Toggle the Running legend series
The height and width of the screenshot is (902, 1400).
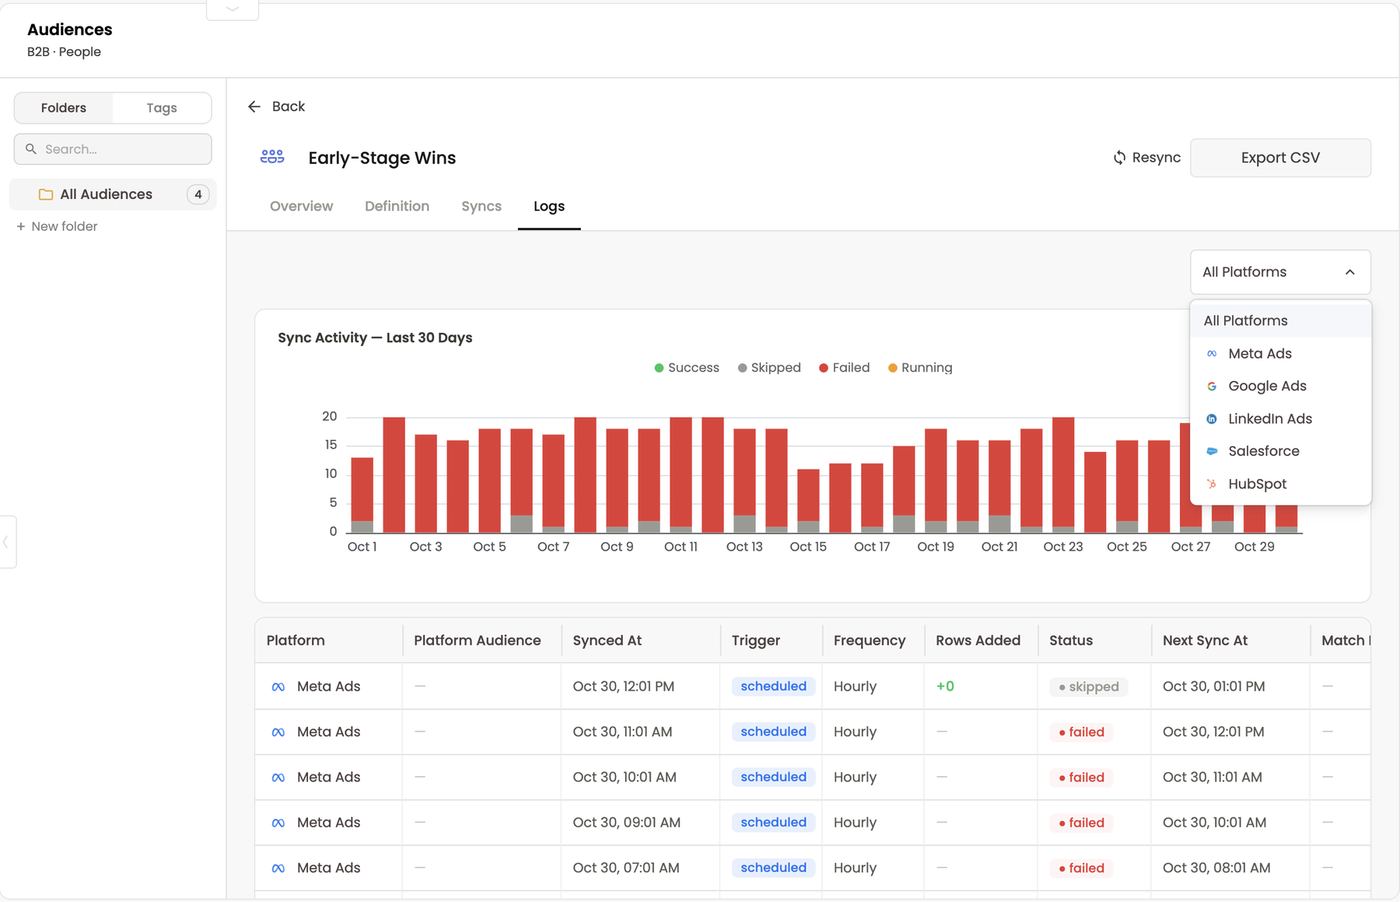coord(920,368)
